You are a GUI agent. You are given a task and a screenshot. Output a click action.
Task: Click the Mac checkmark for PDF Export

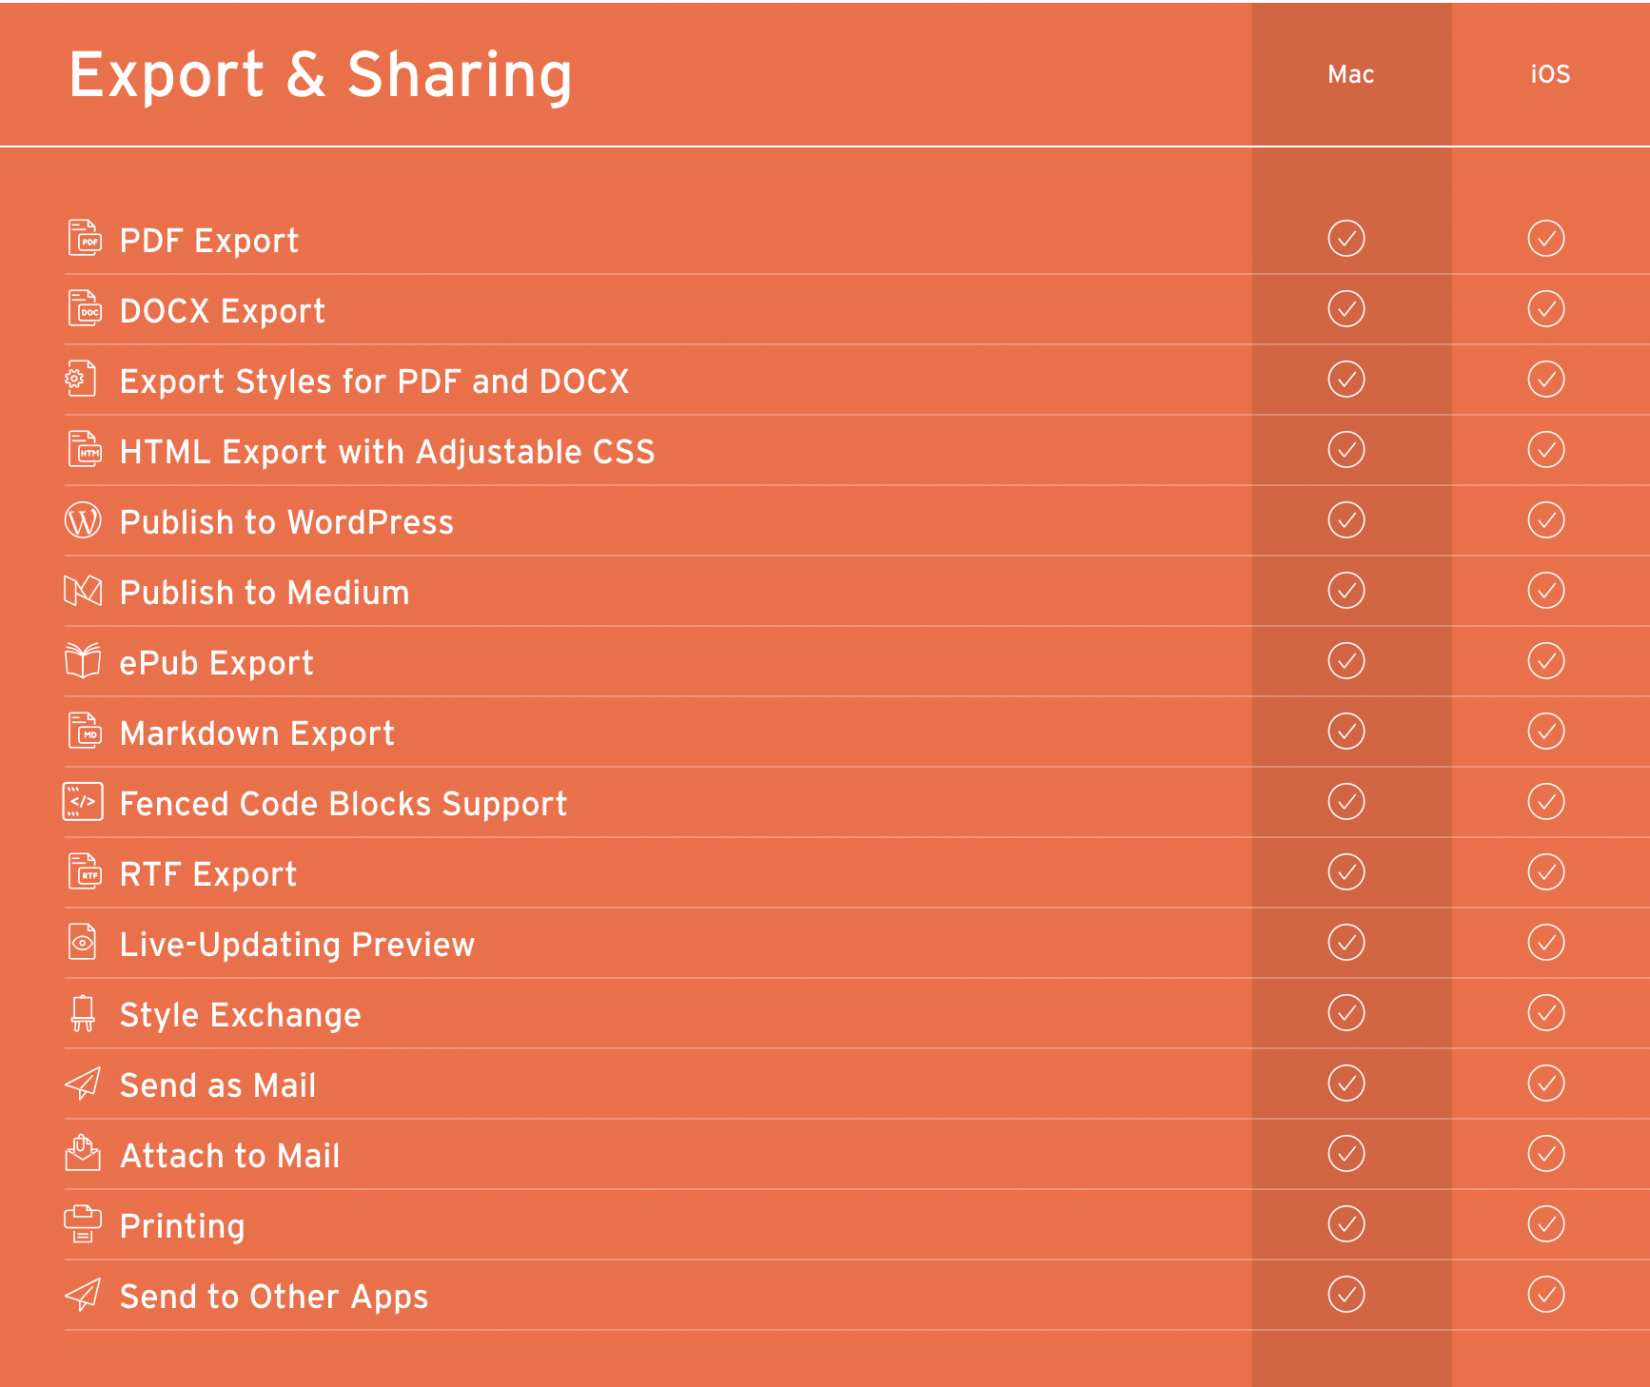[x=1346, y=239]
